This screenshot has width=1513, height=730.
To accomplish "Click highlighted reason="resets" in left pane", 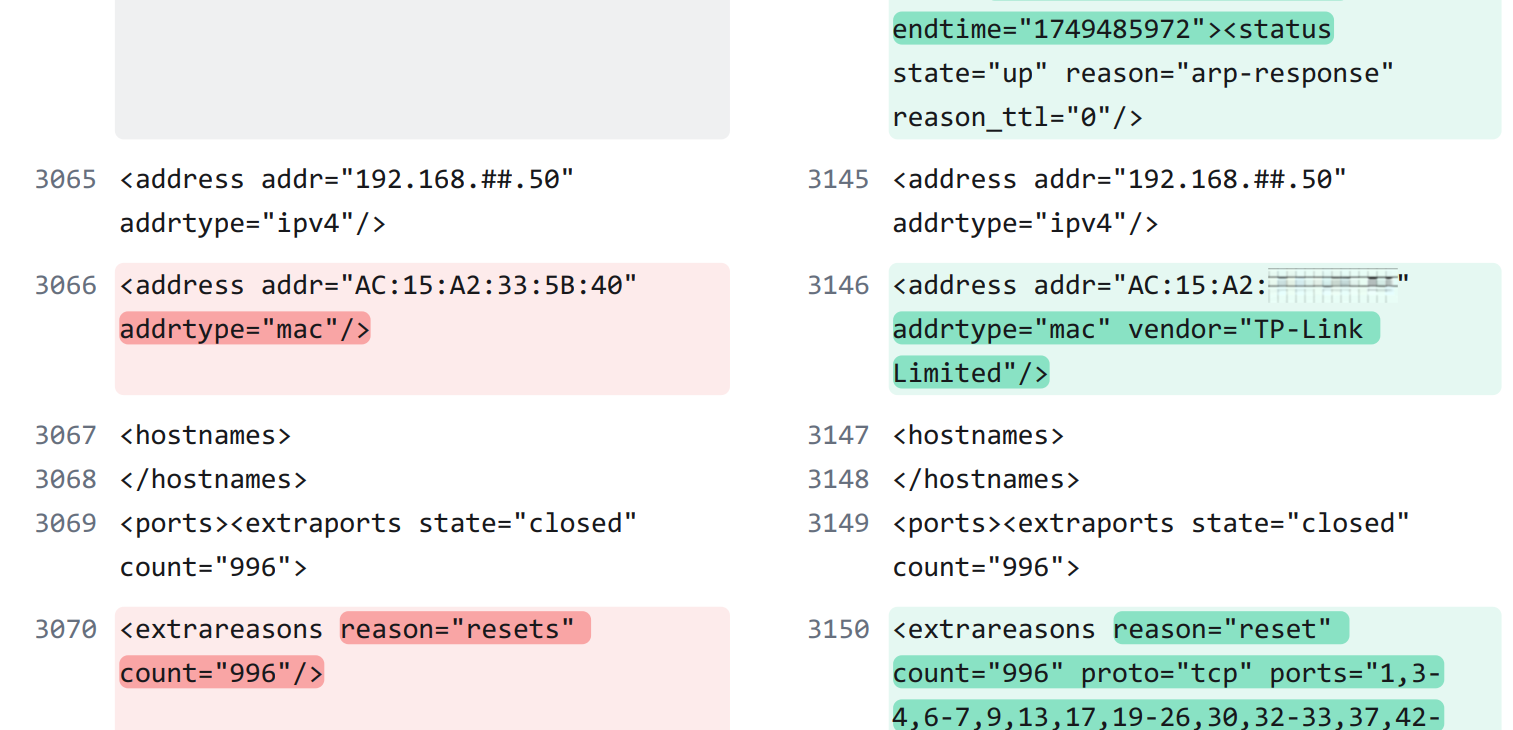I will (x=465, y=629).
